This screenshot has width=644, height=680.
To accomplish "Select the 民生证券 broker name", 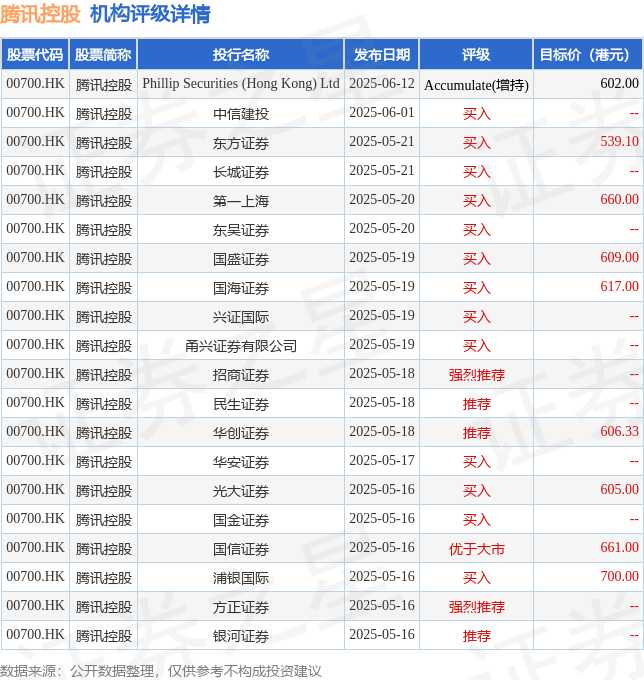I will click(x=241, y=404).
